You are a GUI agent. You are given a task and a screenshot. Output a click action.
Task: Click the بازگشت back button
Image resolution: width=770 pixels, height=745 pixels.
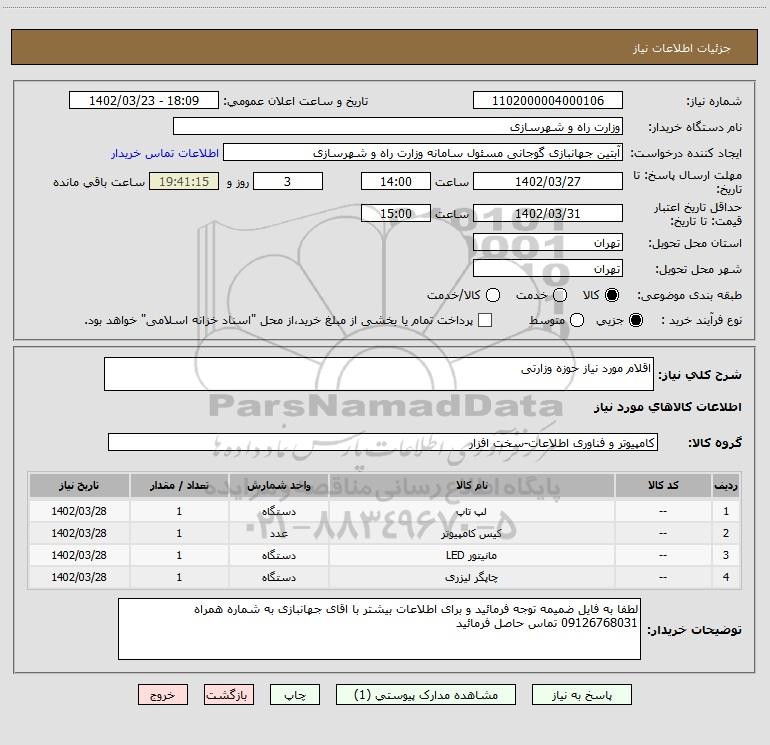tap(229, 695)
